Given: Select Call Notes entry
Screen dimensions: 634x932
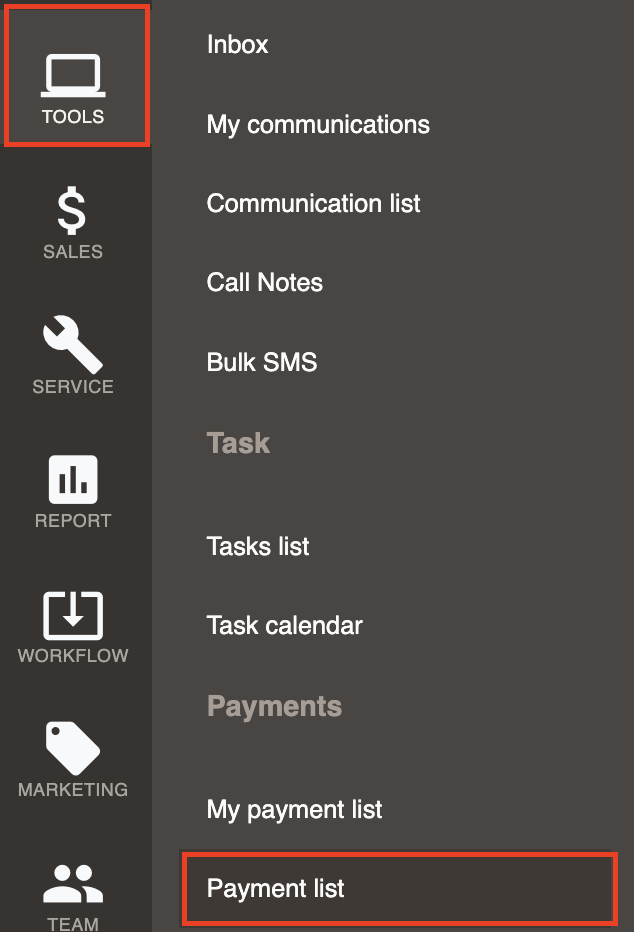Looking at the screenshot, I should (x=264, y=282).
